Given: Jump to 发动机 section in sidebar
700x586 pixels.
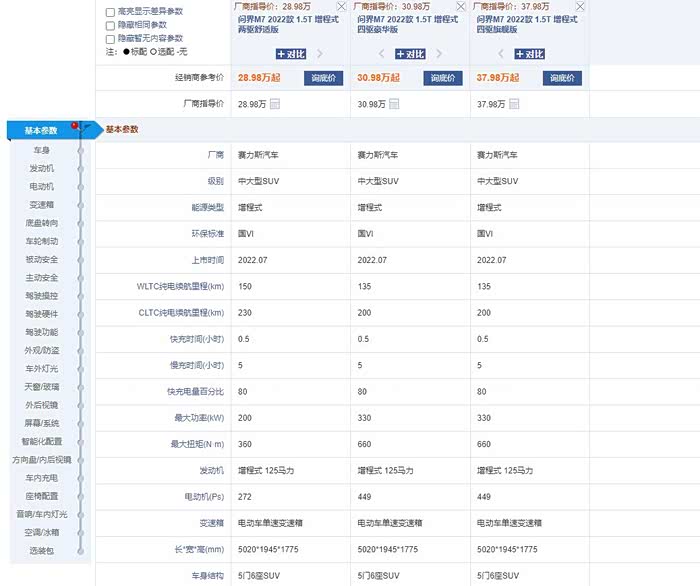Looking at the screenshot, I should point(42,168).
